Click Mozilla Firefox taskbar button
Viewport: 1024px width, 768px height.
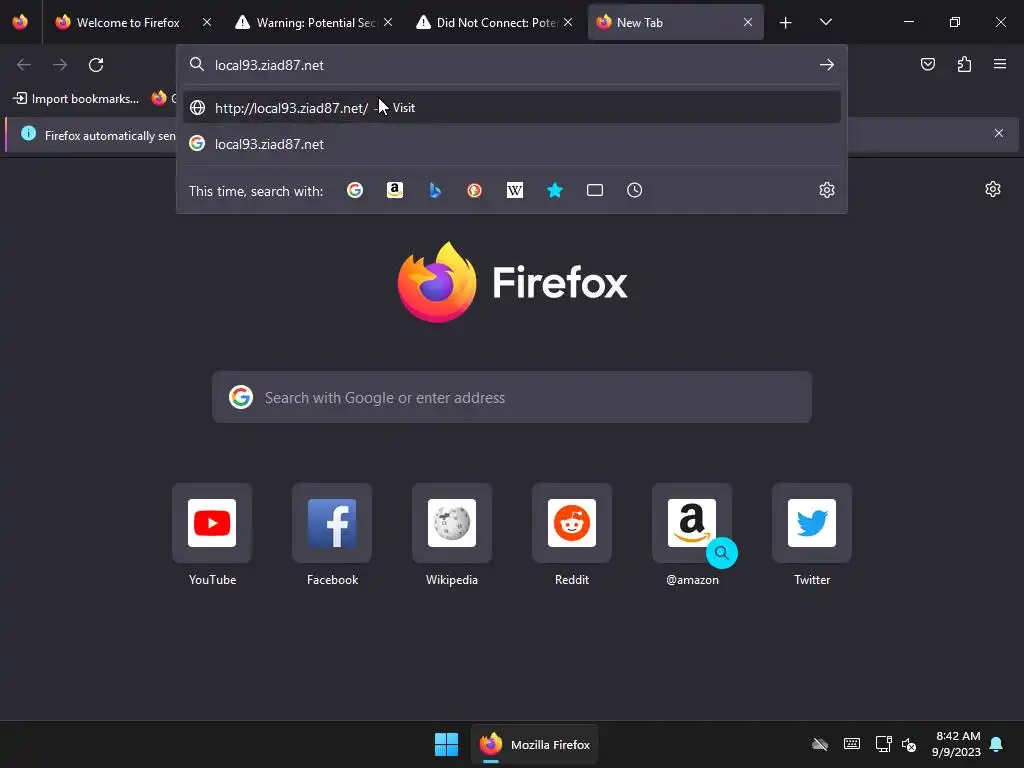pyautogui.click(x=534, y=744)
